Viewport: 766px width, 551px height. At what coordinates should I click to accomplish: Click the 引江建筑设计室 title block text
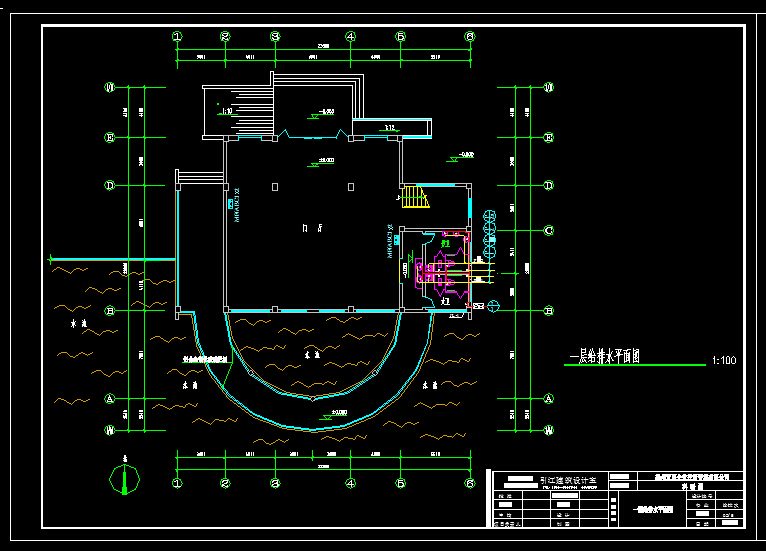click(x=568, y=480)
